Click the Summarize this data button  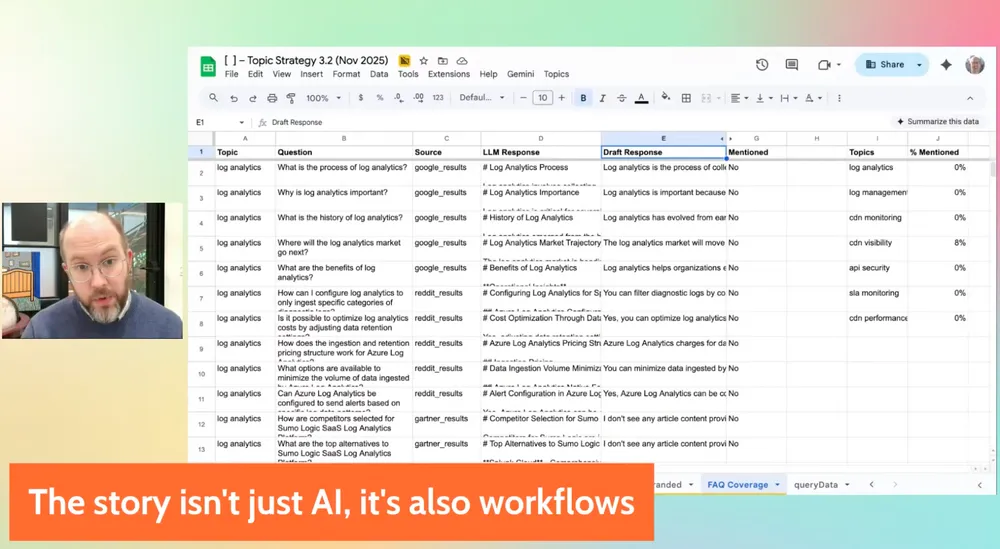(936, 122)
